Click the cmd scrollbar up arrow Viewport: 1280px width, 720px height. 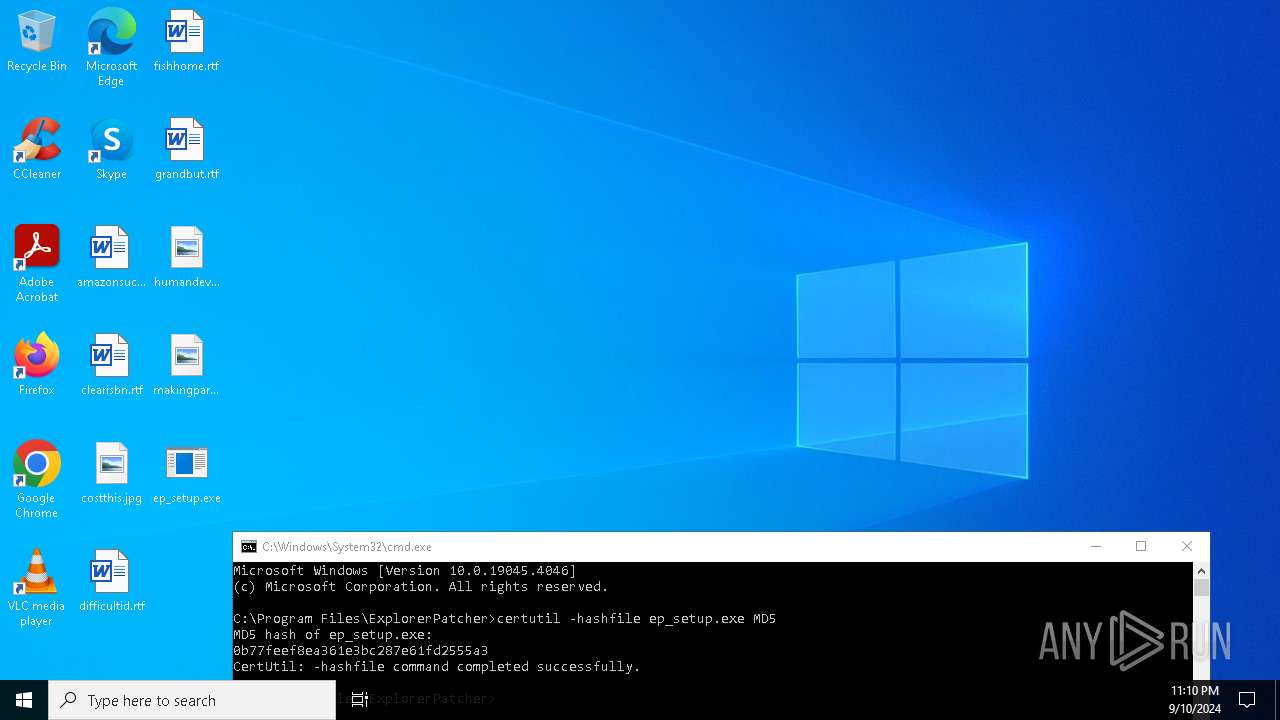pyautogui.click(x=1201, y=571)
